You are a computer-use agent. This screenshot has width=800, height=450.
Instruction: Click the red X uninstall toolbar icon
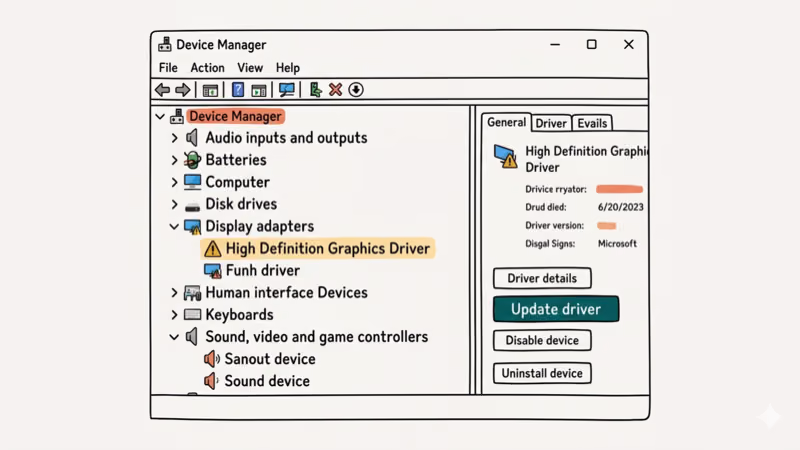[x=335, y=90]
